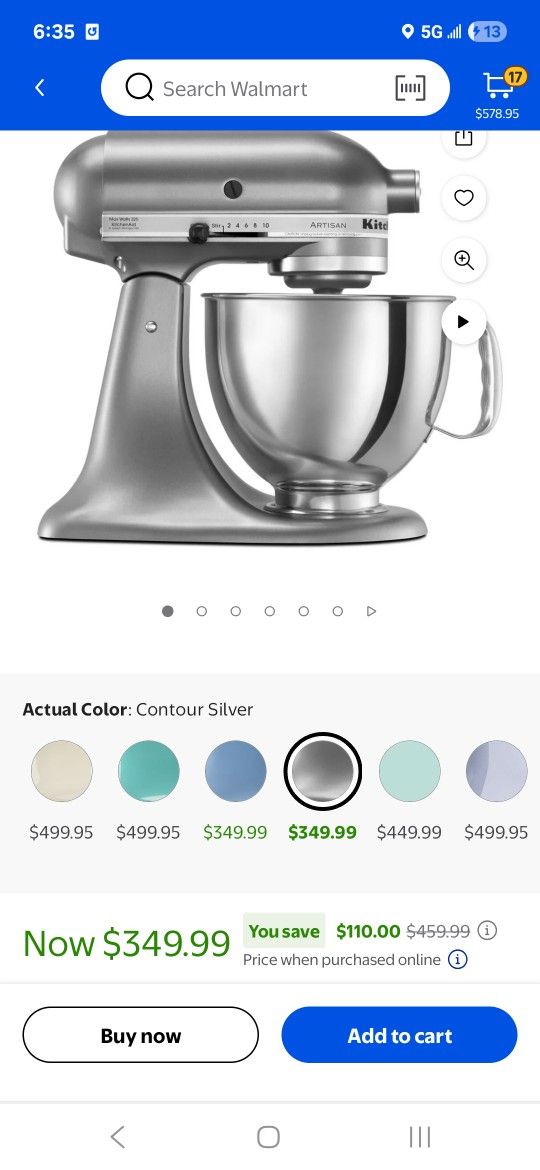Tap the Add to cart button
The image size is (540, 1170).
click(399, 1035)
